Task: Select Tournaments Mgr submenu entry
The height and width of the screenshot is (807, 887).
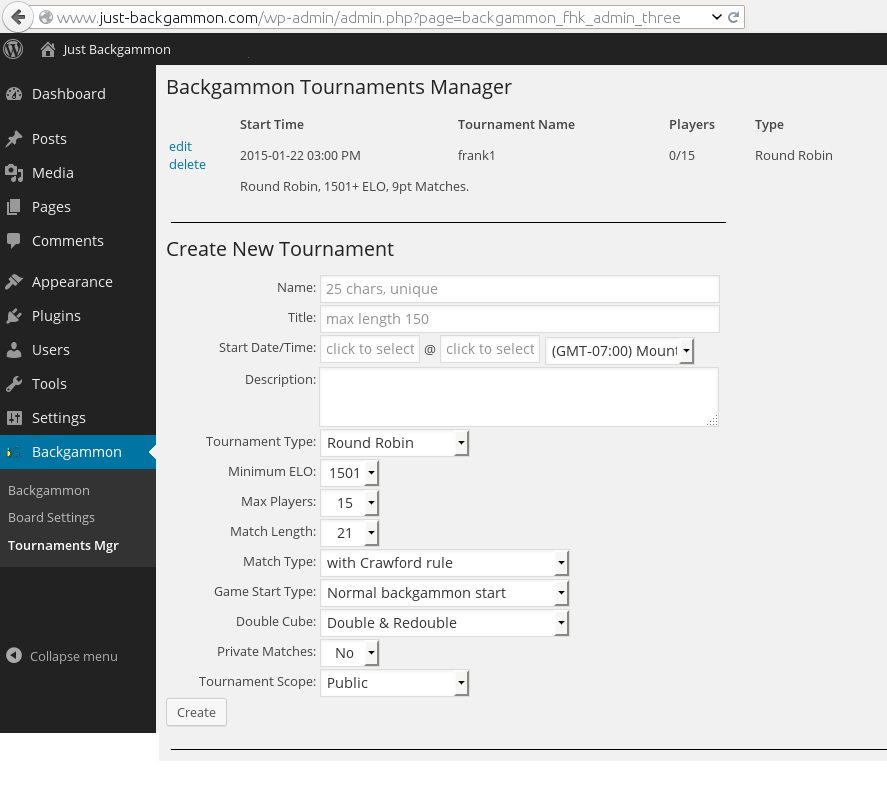Action: (63, 545)
